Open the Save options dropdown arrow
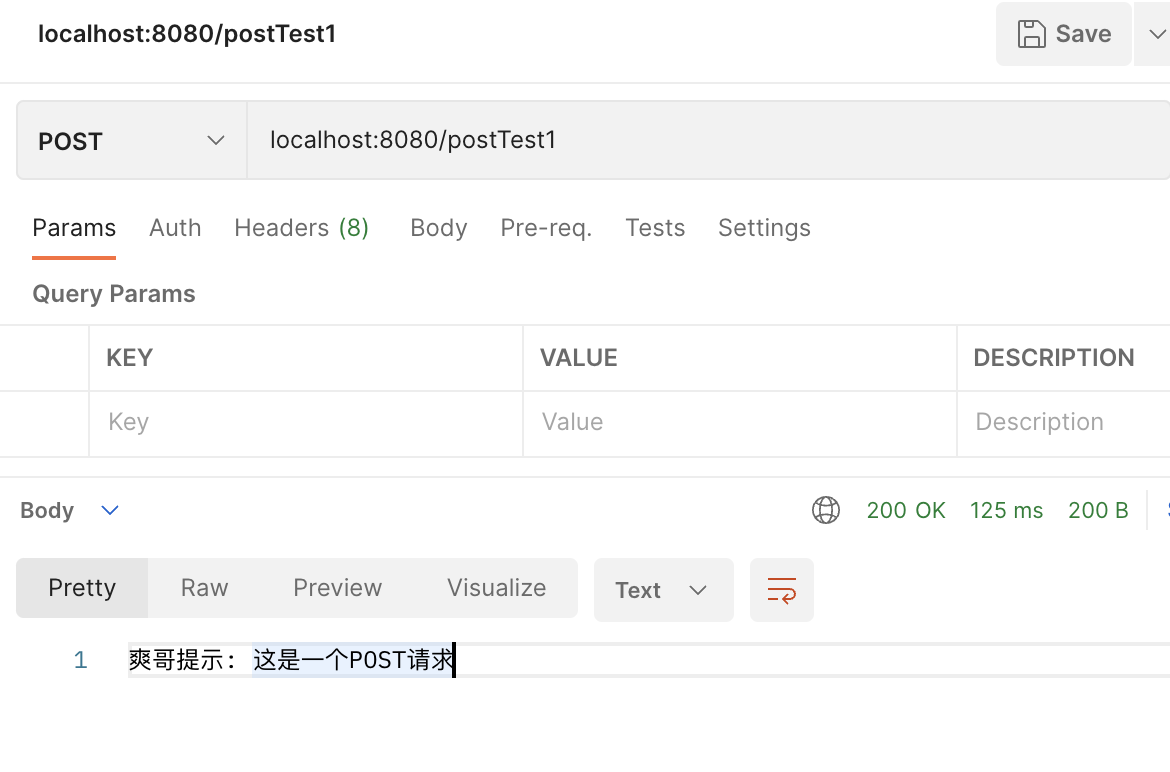1170x772 pixels. click(1156, 34)
